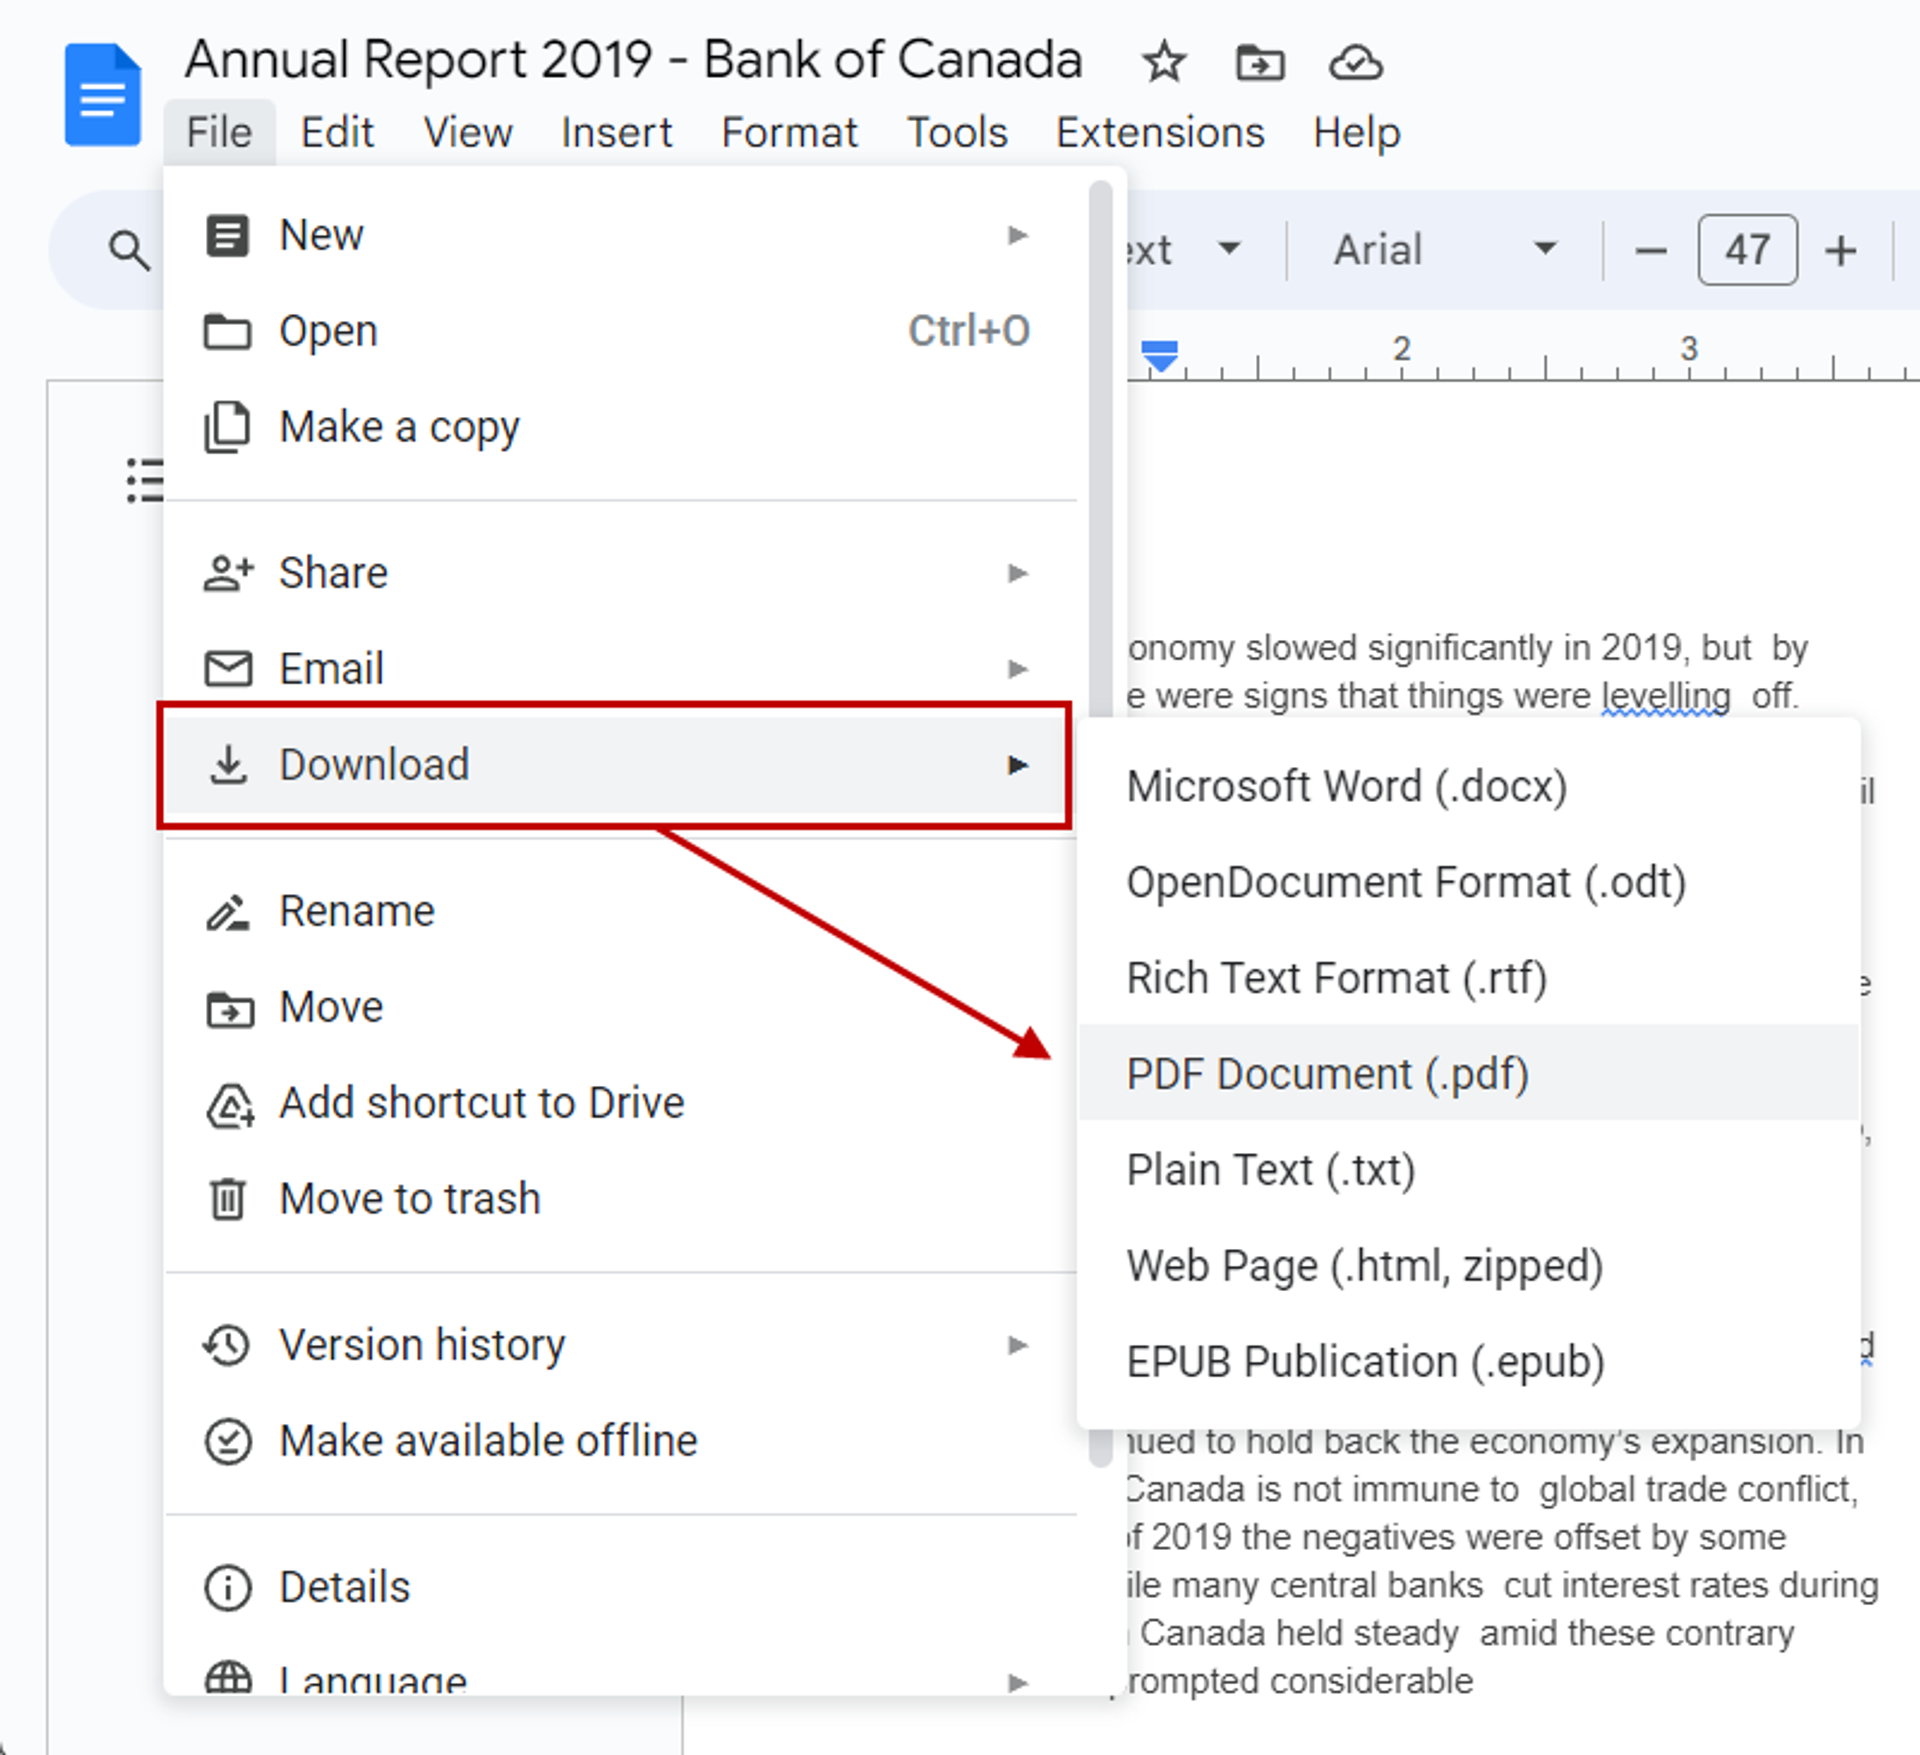Choose Rename in File menu
Screen dimensions: 1920x1755
coord(620,911)
